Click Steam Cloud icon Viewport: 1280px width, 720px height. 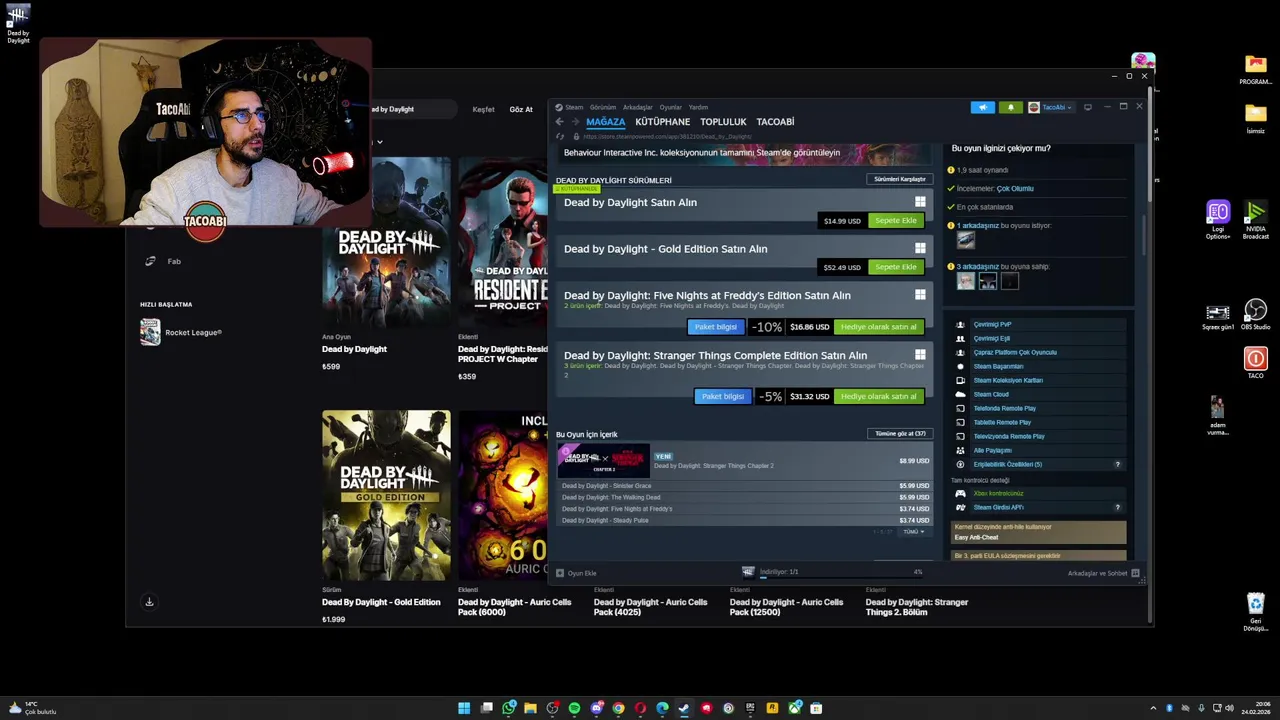point(961,394)
